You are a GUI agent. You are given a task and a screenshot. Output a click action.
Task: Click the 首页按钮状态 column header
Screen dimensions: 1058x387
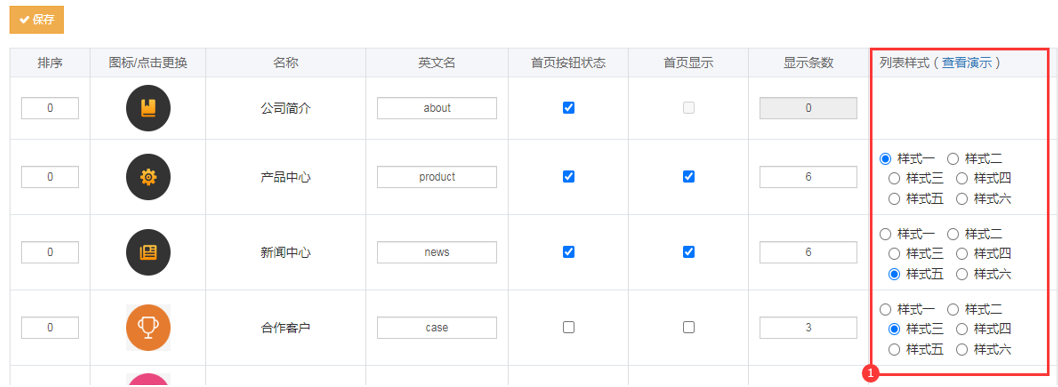(x=568, y=63)
